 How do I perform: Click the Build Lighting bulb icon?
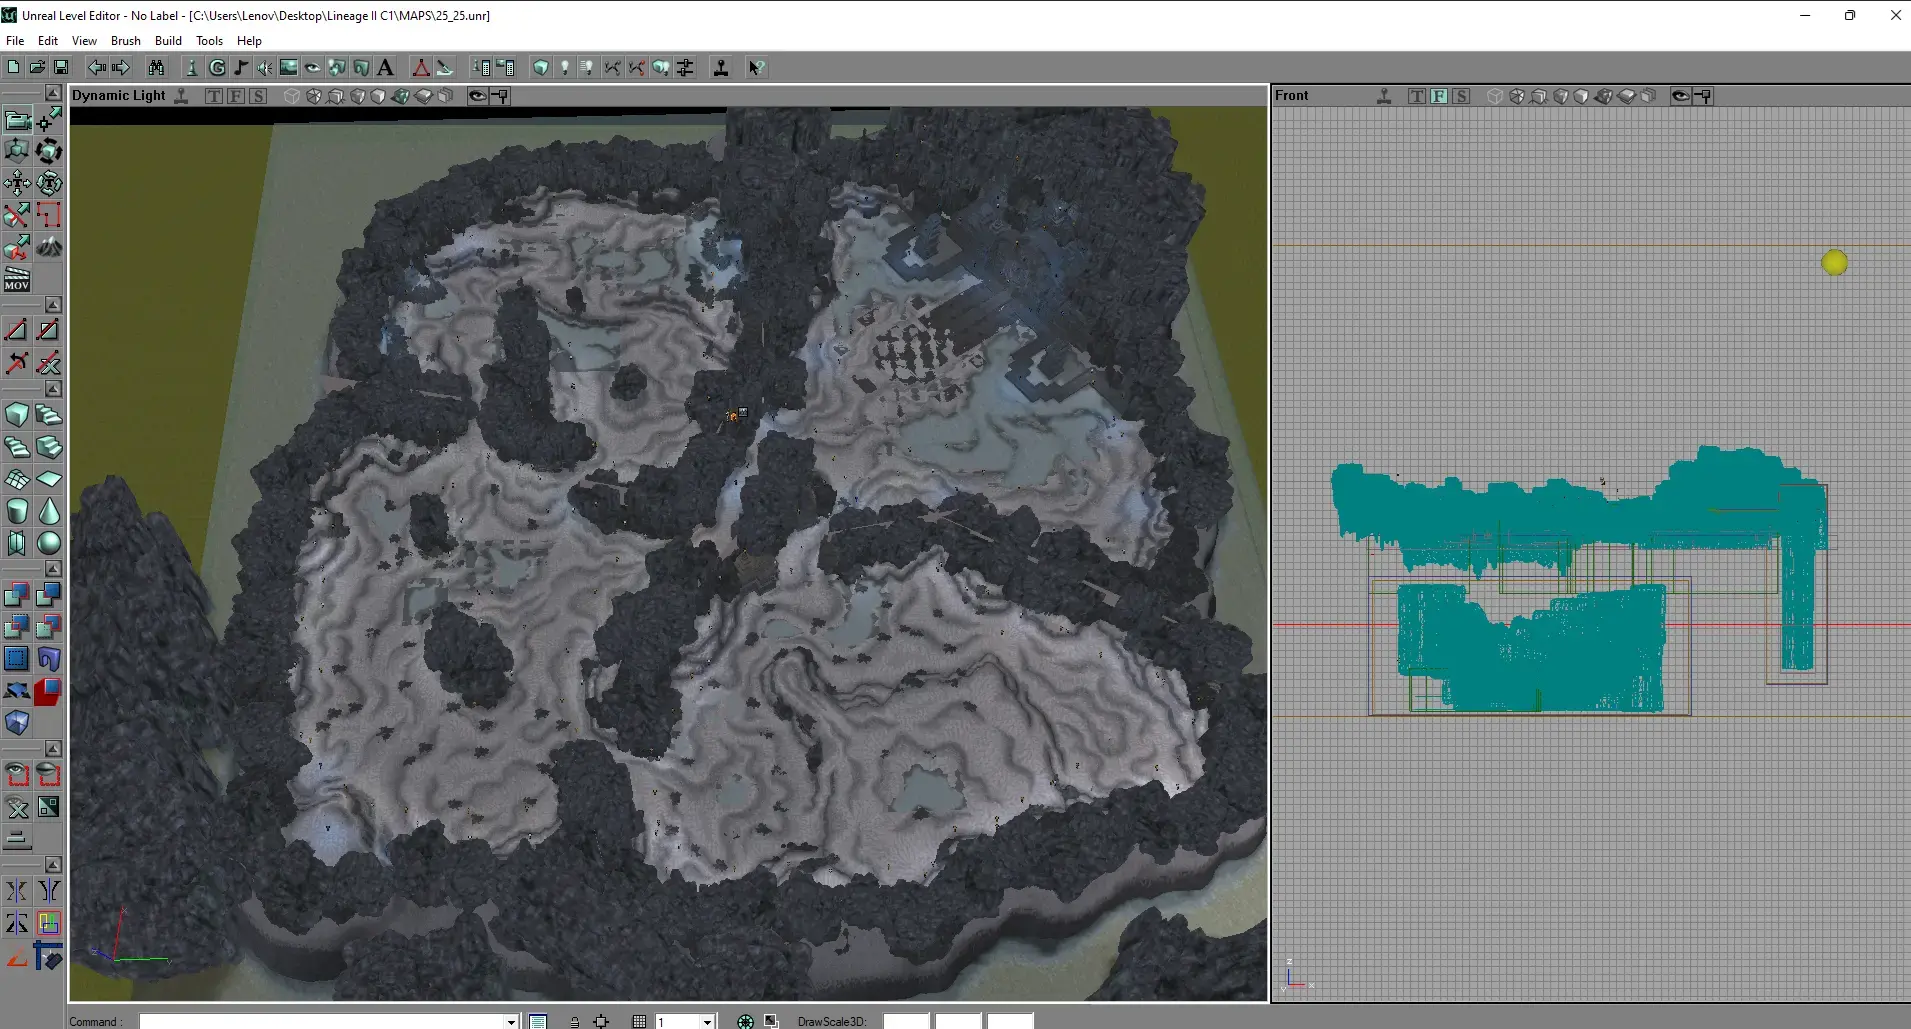565,68
